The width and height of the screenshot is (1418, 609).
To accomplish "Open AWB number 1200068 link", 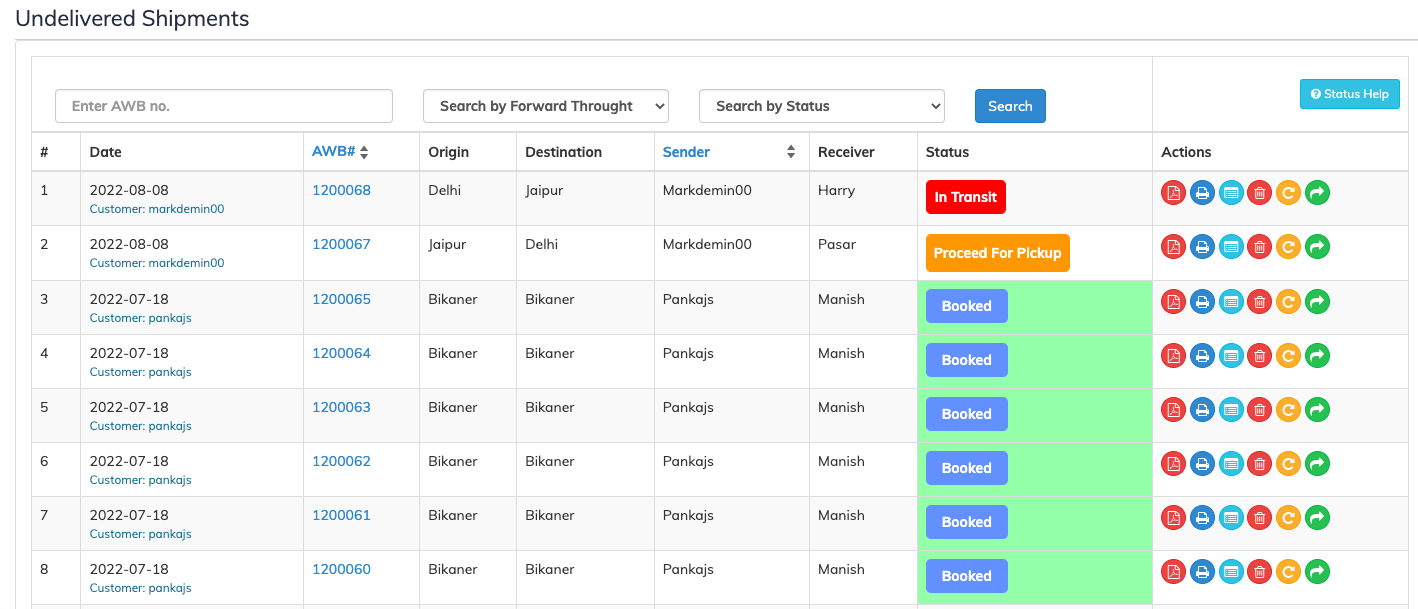I will (x=341, y=190).
